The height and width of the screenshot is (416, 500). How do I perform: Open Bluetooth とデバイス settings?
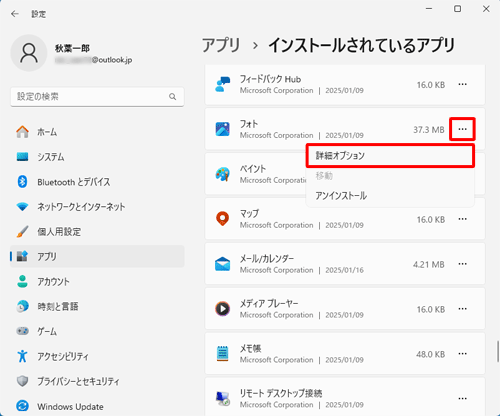point(97,182)
